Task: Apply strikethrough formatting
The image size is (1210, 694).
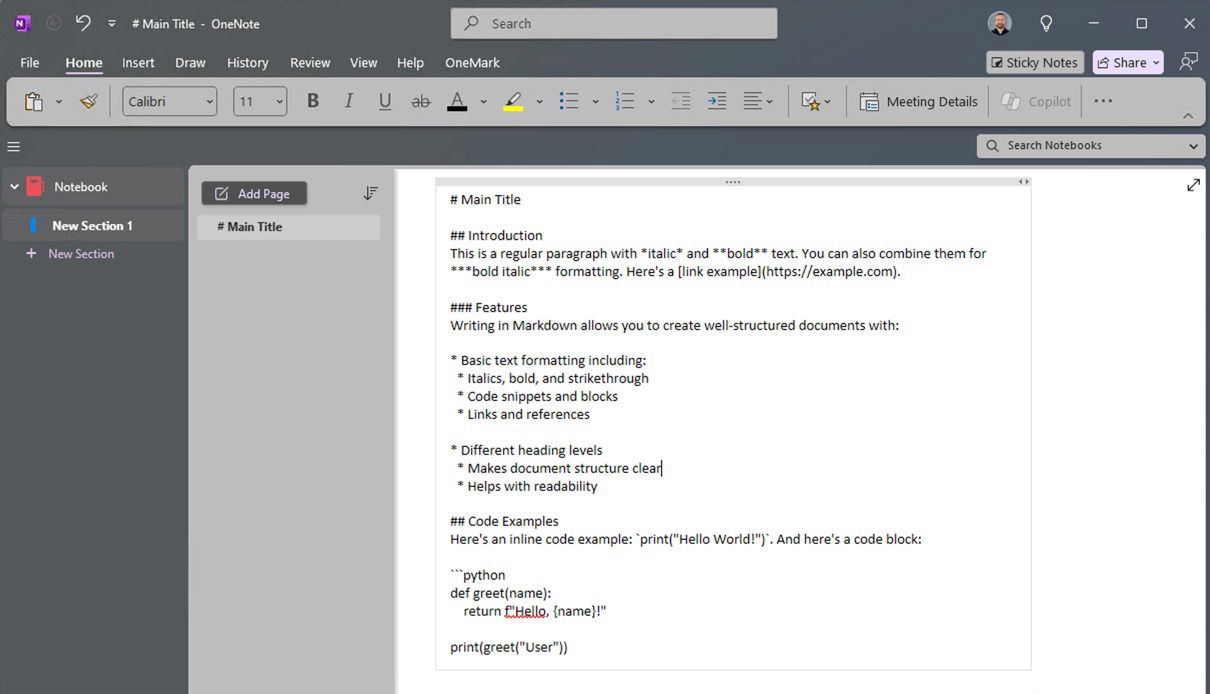Action: [x=420, y=101]
